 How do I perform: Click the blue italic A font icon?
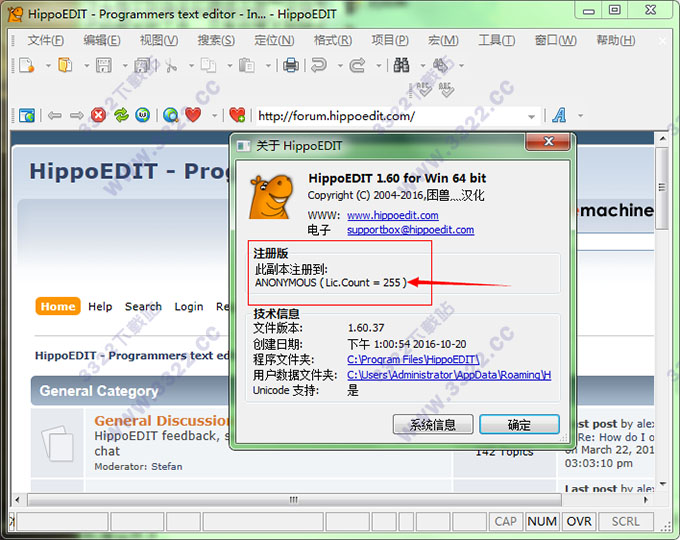click(x=559, y=115)
